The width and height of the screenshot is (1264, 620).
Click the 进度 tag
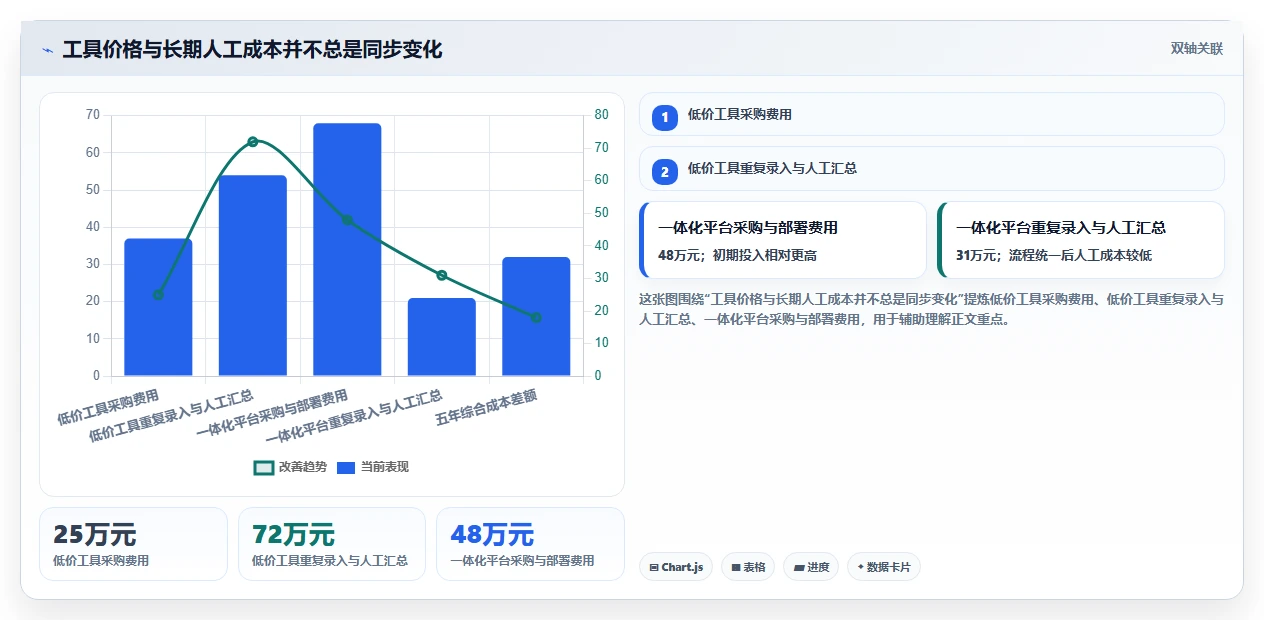click(x=811, y=567)
